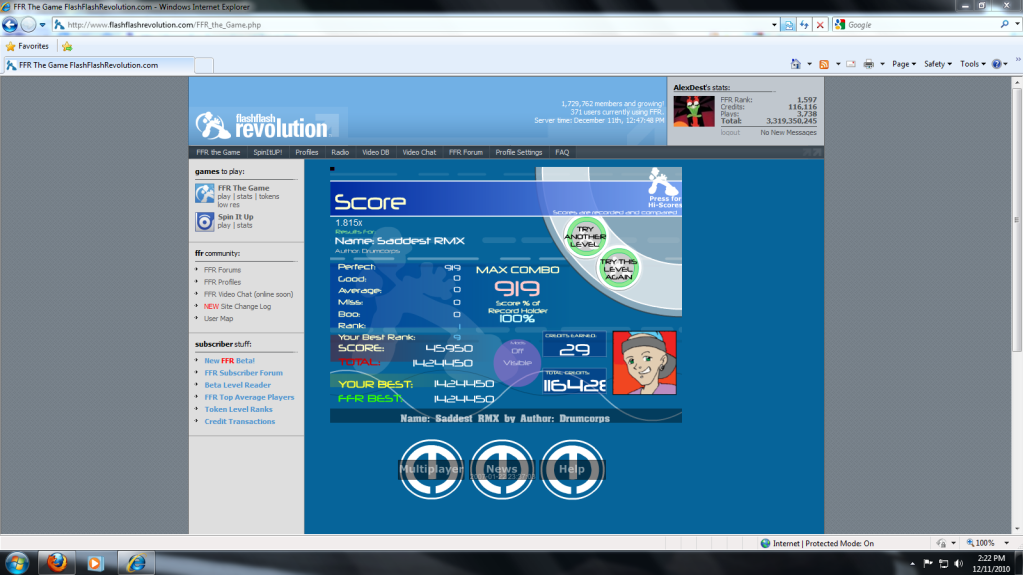Open the Credit Transactions link
1023x575 pixels.
[239, 421]
